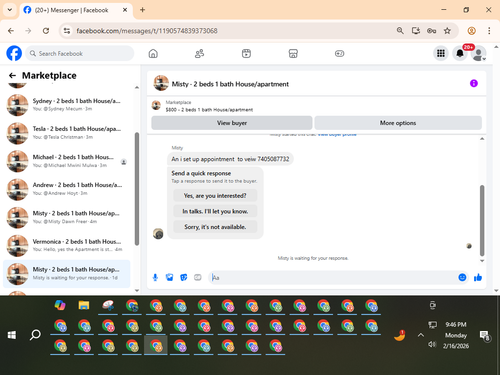500x375 pixels.
Task: Bookmark this page with star icon
Action: point(447,31)
